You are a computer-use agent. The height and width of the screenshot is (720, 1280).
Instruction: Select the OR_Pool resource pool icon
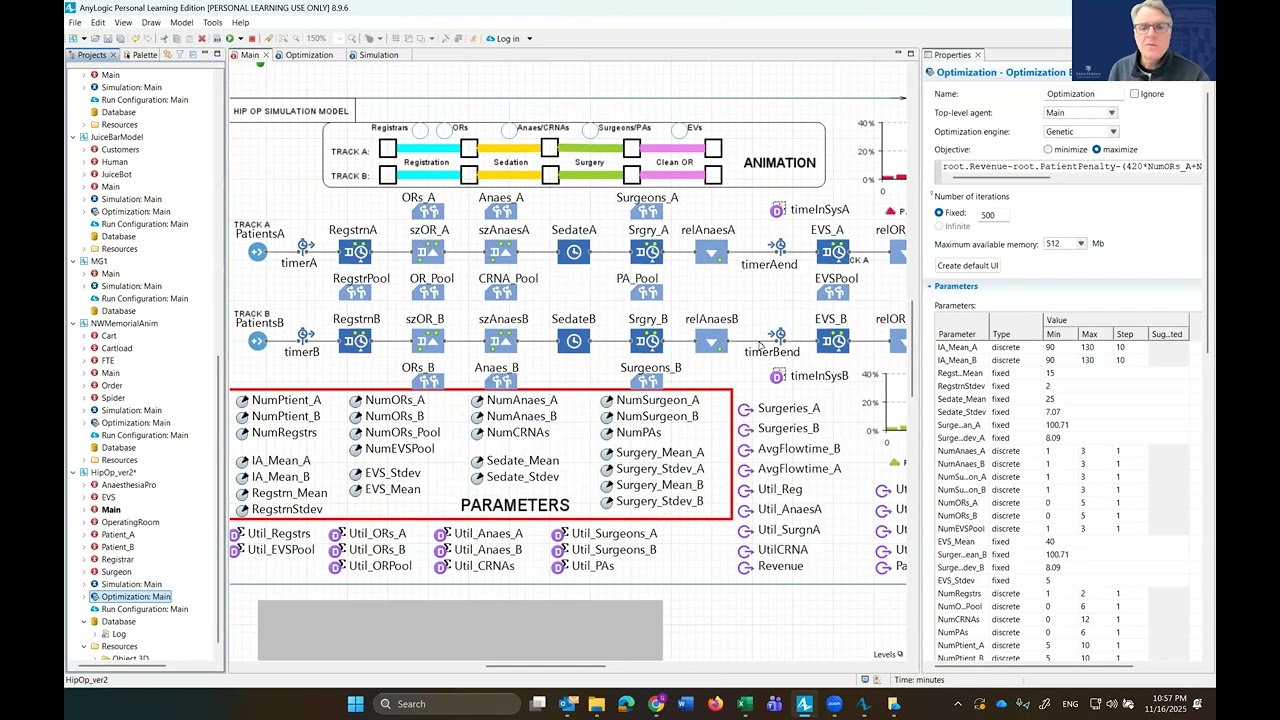click(x=428, y=293)
